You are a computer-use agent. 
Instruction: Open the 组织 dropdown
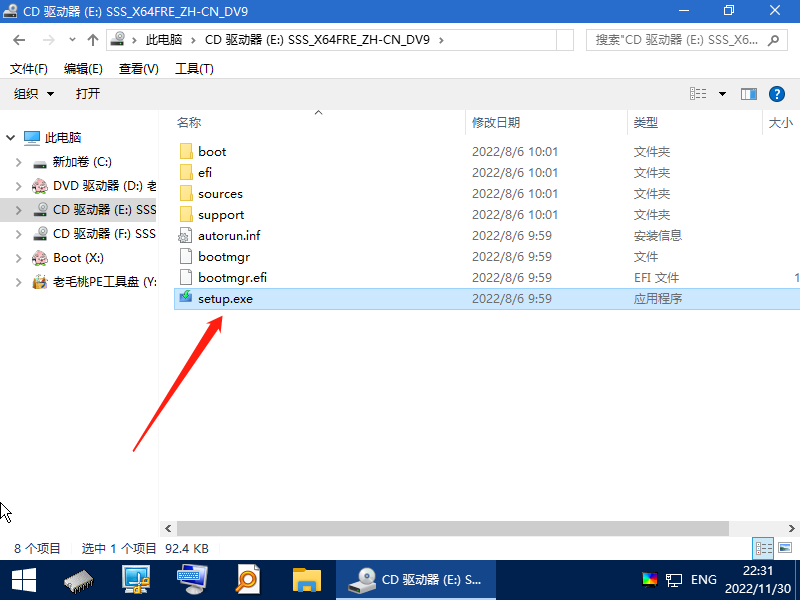coord(34,94)
